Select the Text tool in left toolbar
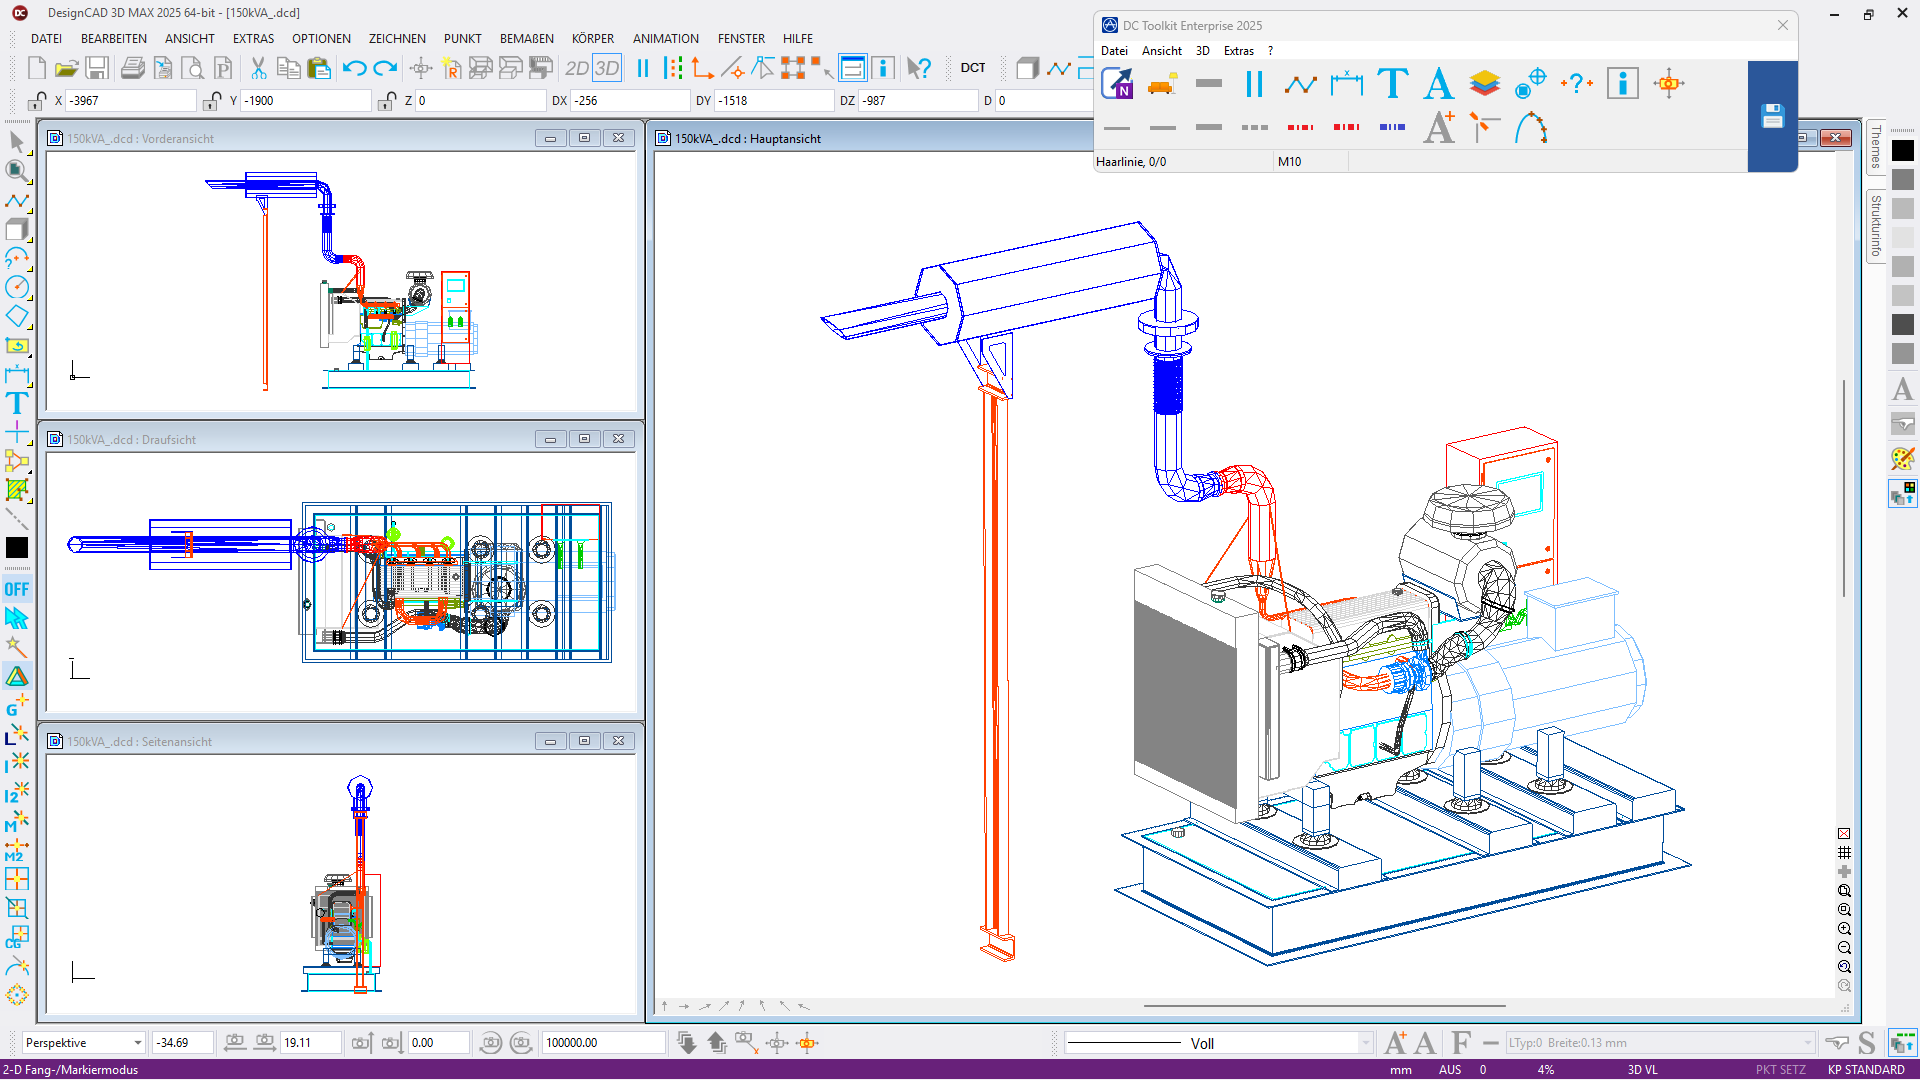This screenshot has width=1920, height=1080. pyautogui.click(x=17, y=403)
